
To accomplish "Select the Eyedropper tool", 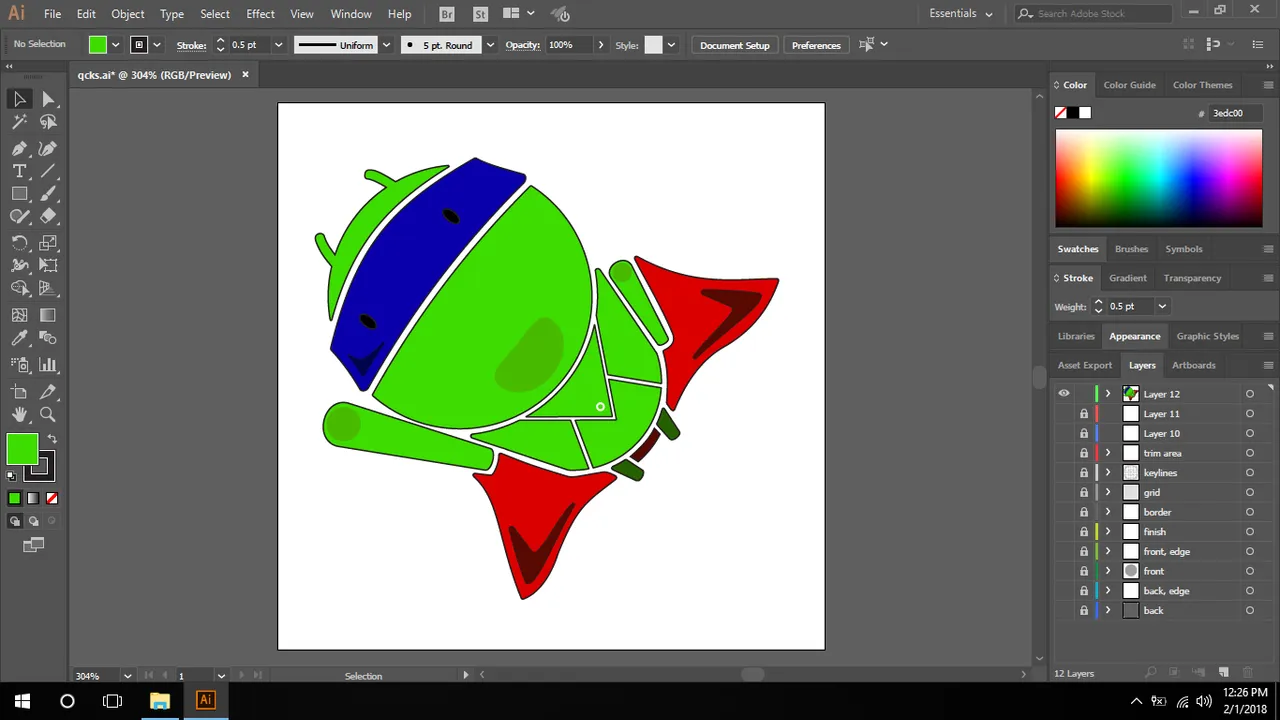I will pyautogui.click(x=19, y=338).
